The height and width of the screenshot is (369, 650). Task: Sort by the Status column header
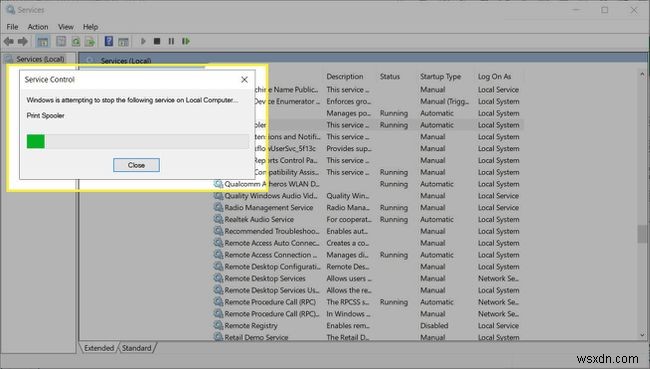click(x=390, y=77)
